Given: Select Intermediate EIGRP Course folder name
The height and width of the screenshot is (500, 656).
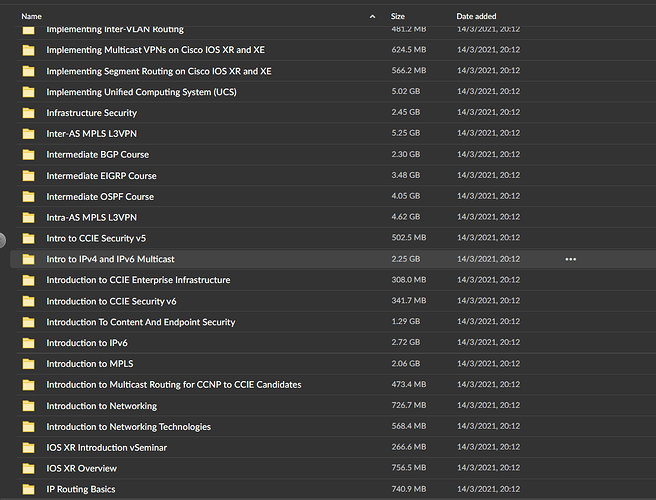Looking at the screenshot, I should coord(101,176).
